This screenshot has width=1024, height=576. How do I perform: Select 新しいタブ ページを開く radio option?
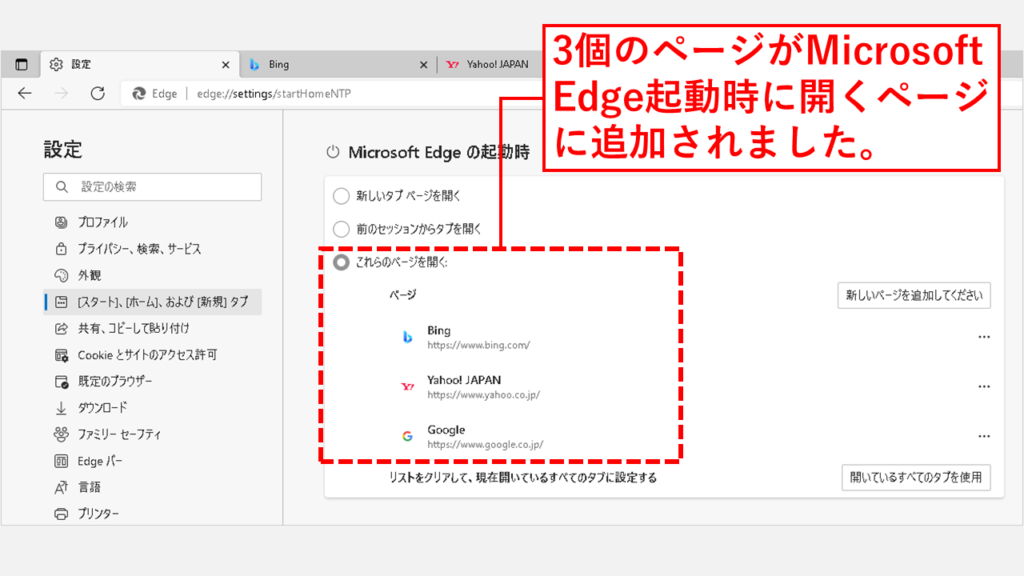tap(342, 196)
